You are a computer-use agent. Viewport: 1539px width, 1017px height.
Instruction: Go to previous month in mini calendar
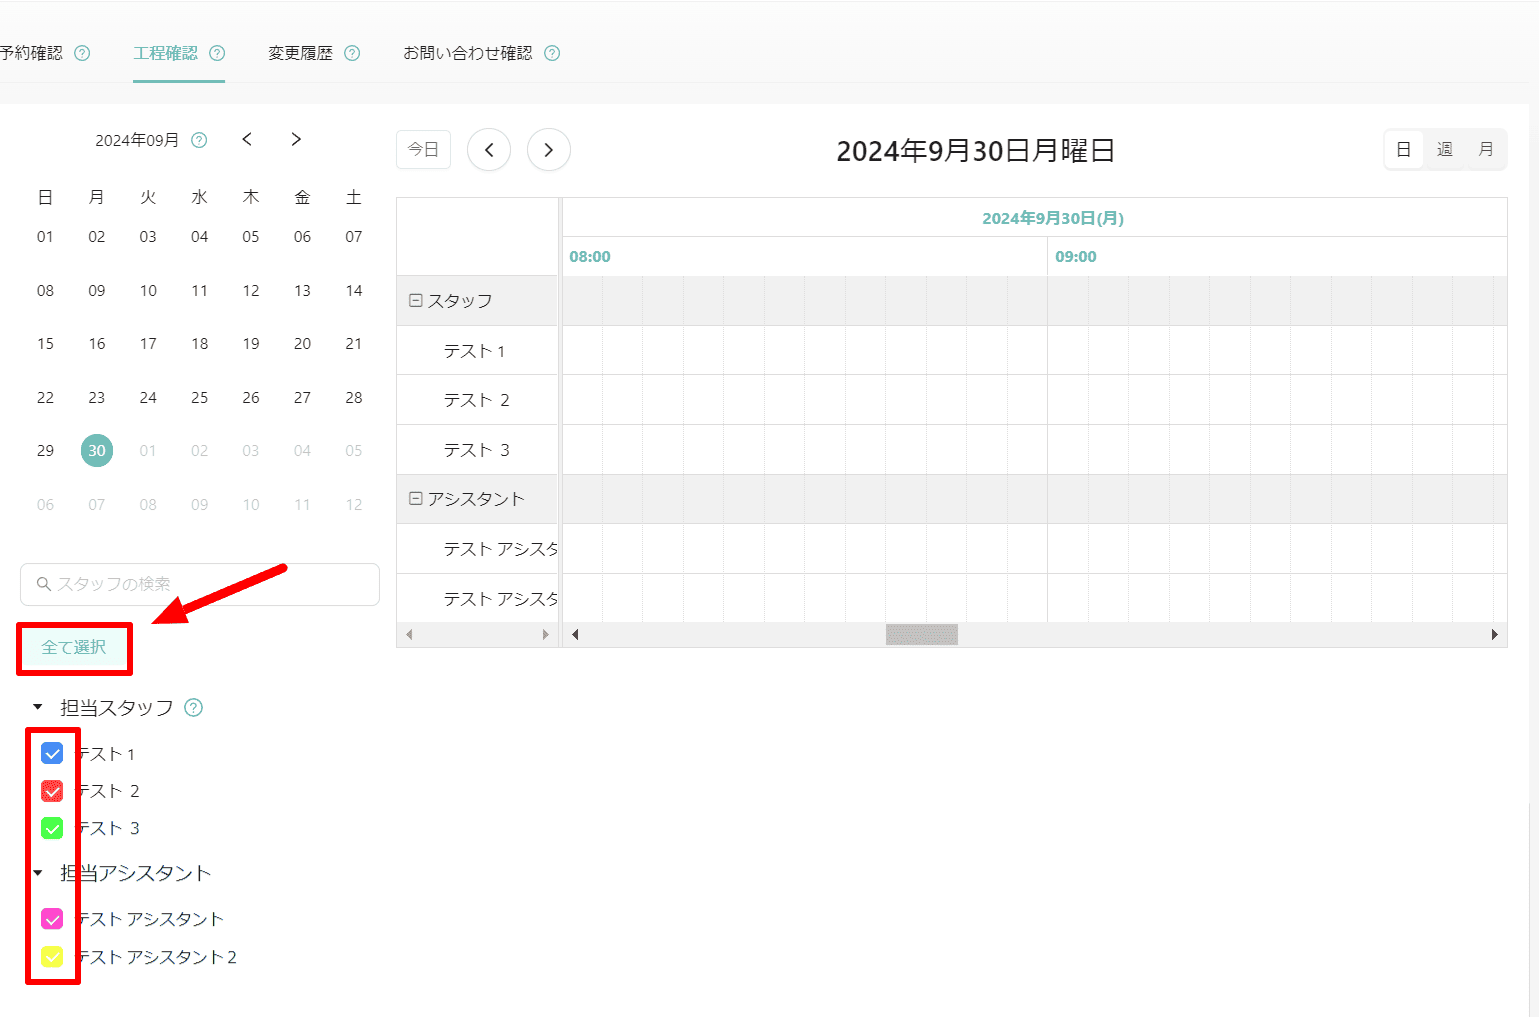click(x=247, y=139)
